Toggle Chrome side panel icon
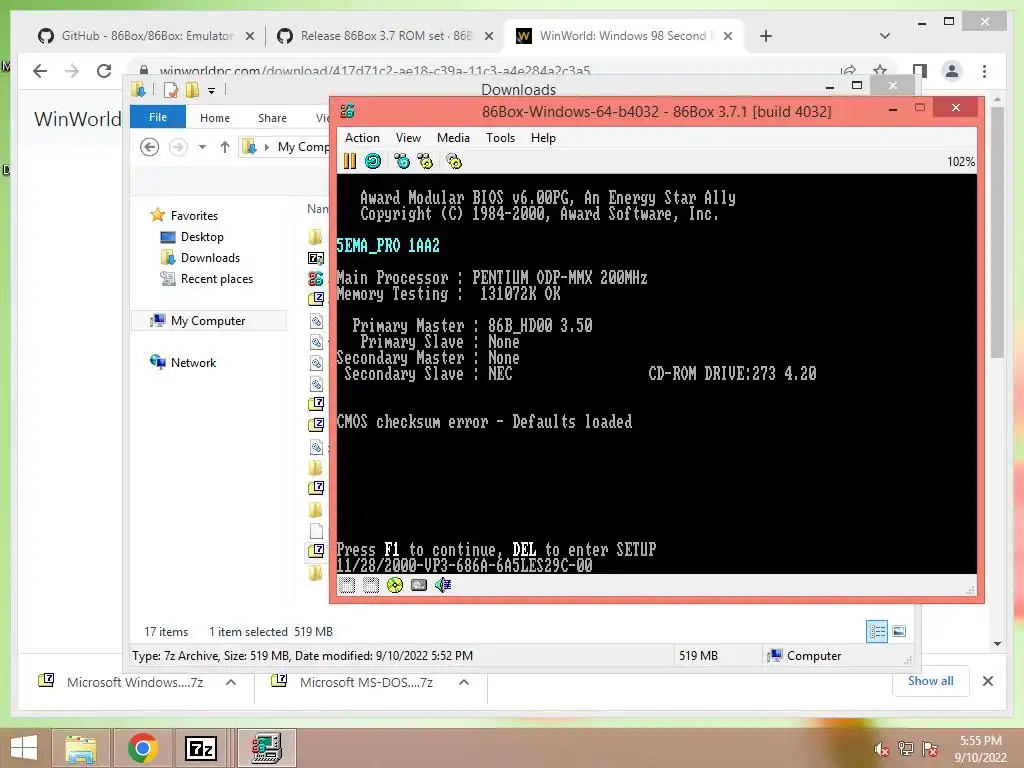 click(920, 71)
